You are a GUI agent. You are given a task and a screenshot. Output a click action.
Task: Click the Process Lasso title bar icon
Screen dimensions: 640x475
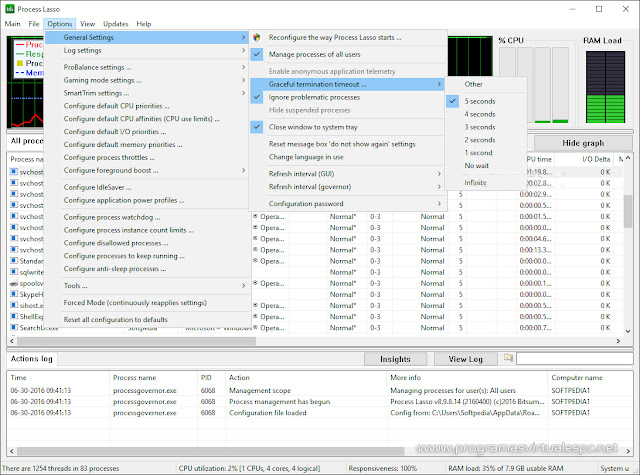click(9, 9)
